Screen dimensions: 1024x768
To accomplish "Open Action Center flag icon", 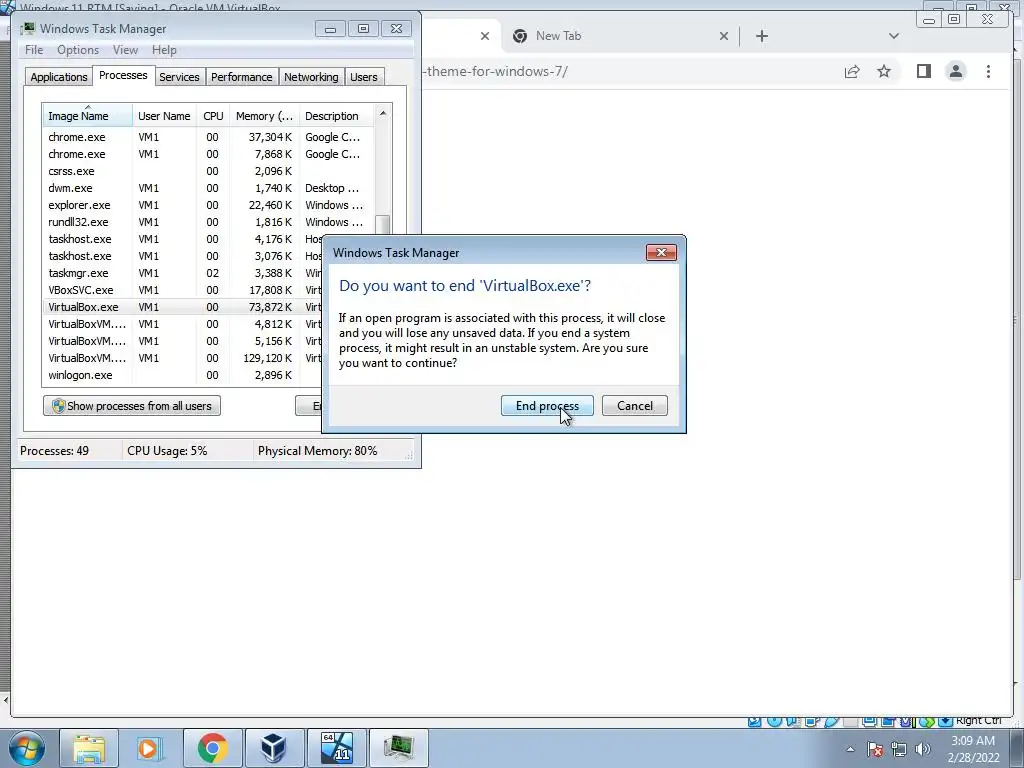I will [875, 749].
